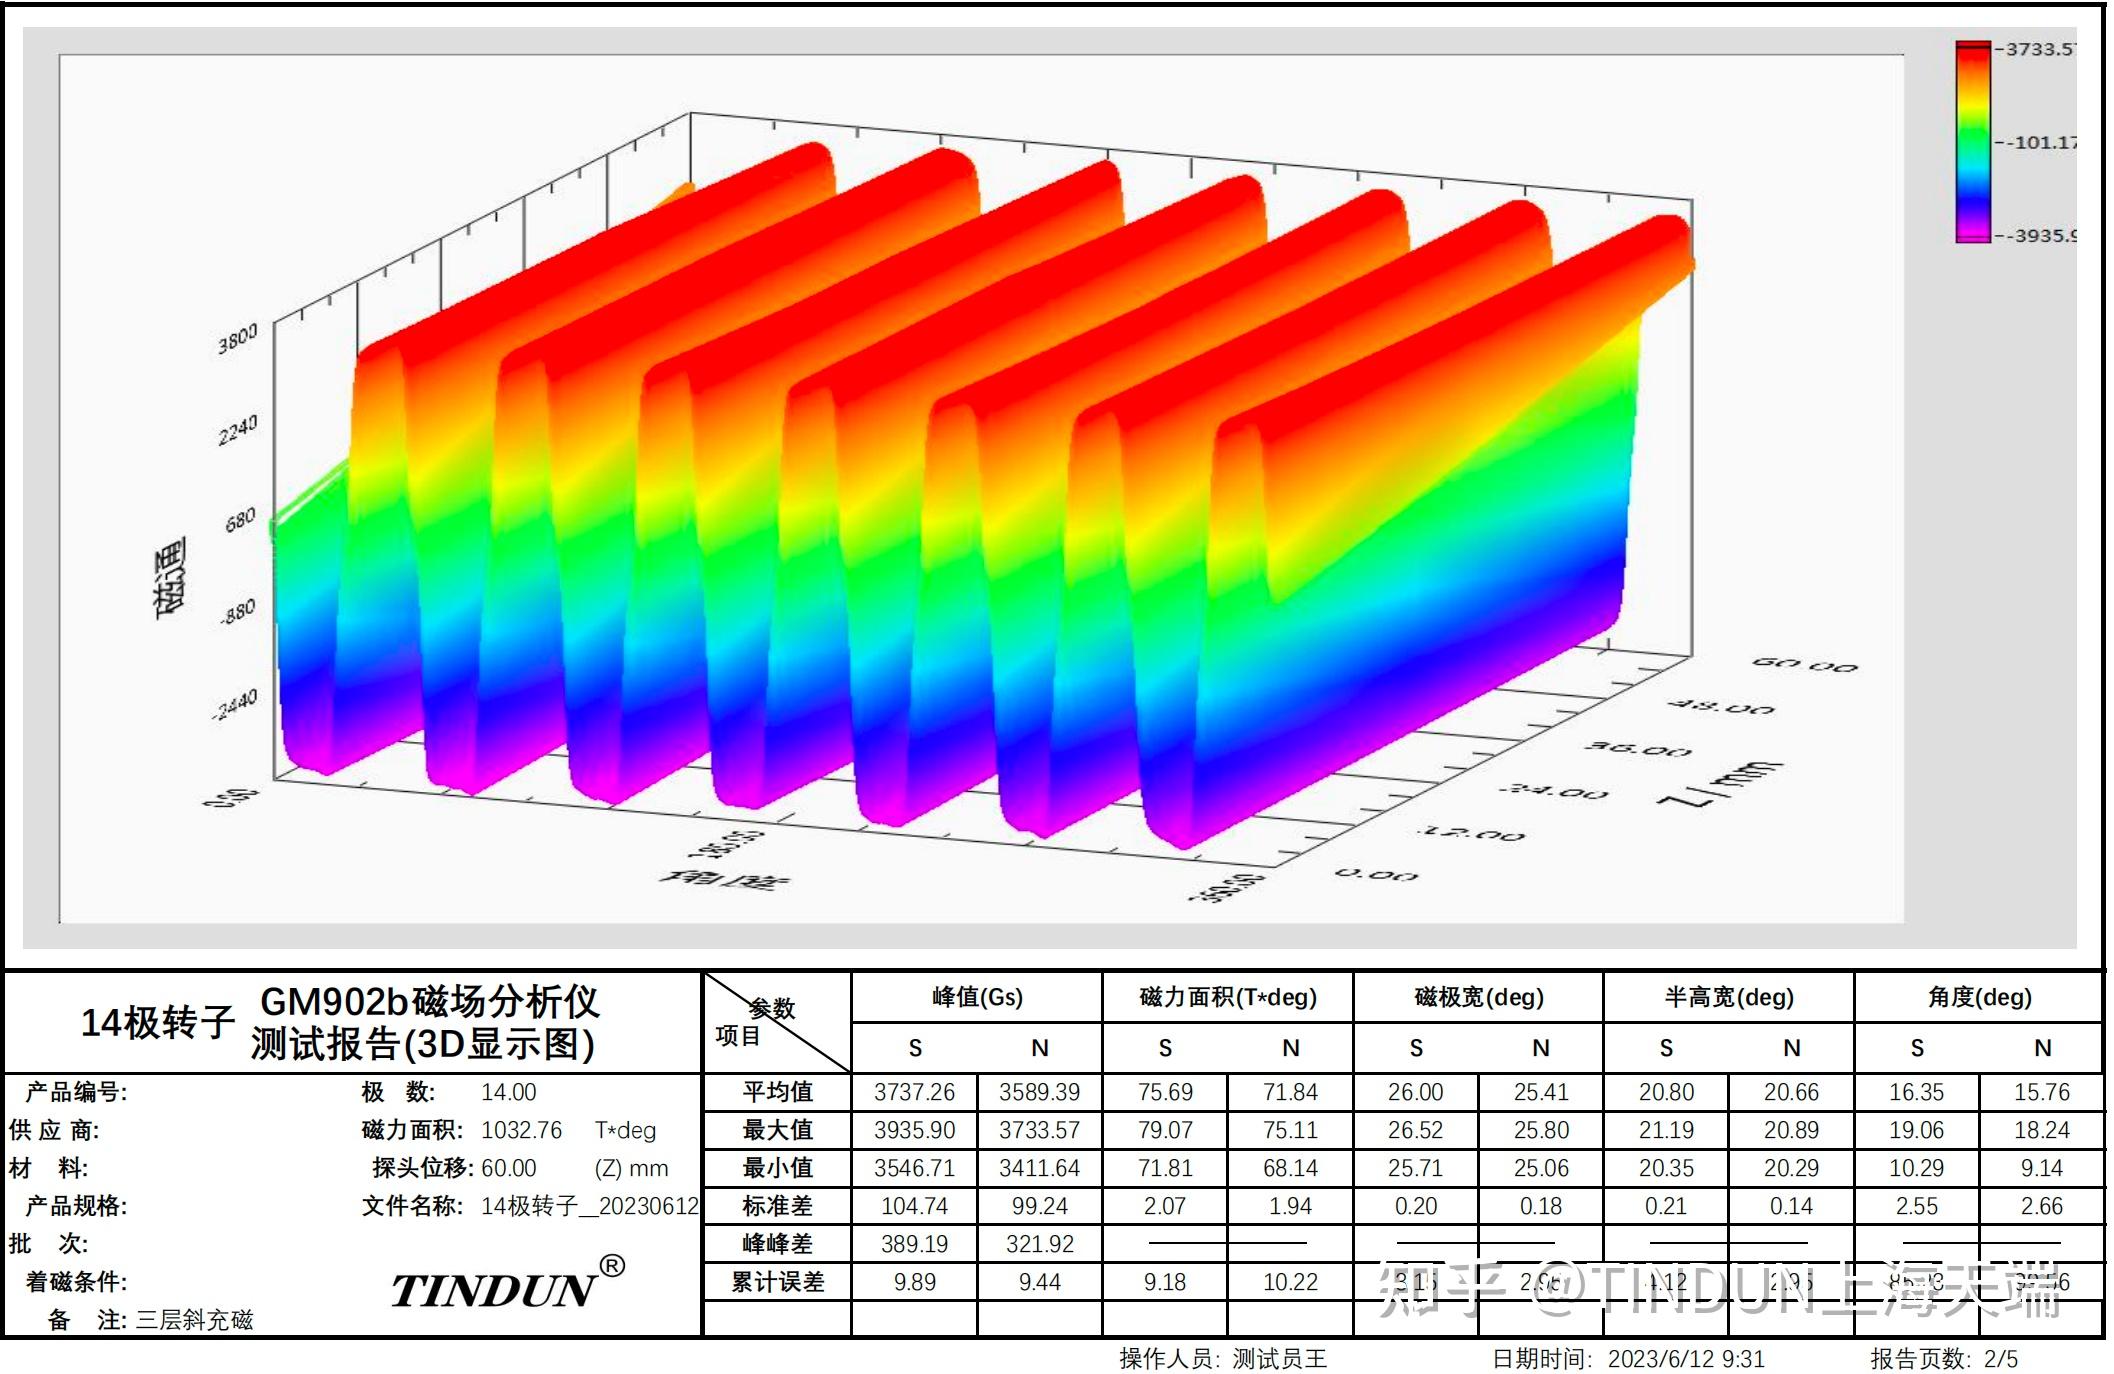Click the cumulative error value 10.22
Image resolution: width=2114 pixels, height=1374 pixels.
(1291, 1282)
